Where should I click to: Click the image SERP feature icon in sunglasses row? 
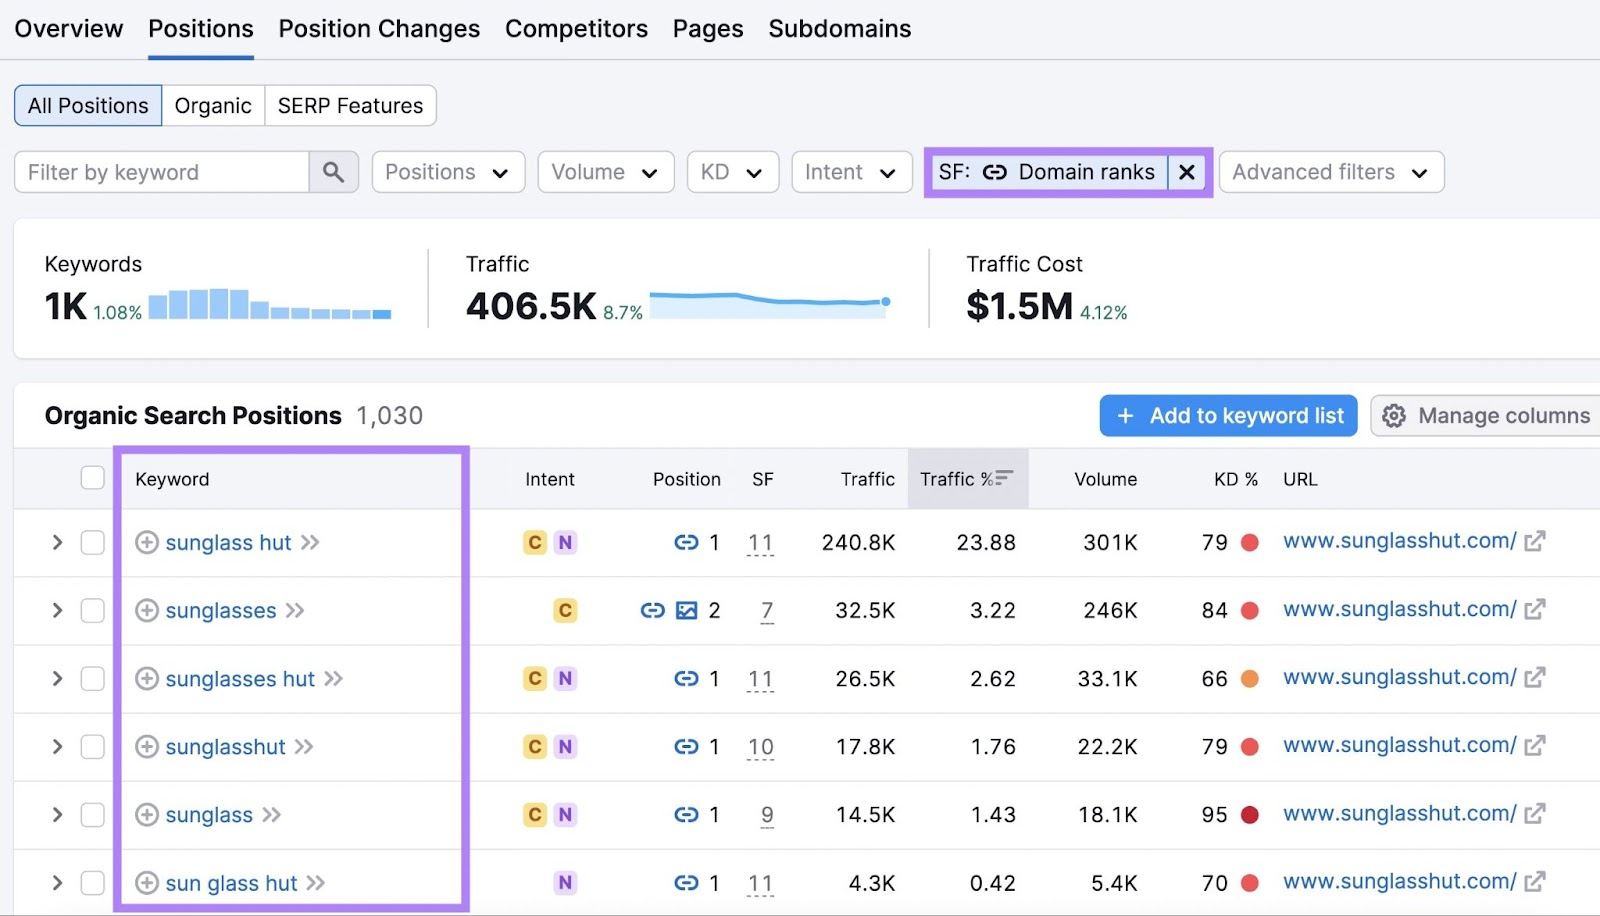pos(684,610)
